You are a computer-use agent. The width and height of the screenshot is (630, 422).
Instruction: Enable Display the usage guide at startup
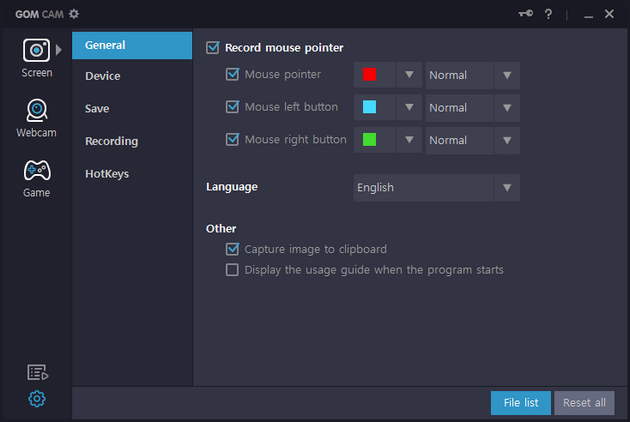[233, 270]
